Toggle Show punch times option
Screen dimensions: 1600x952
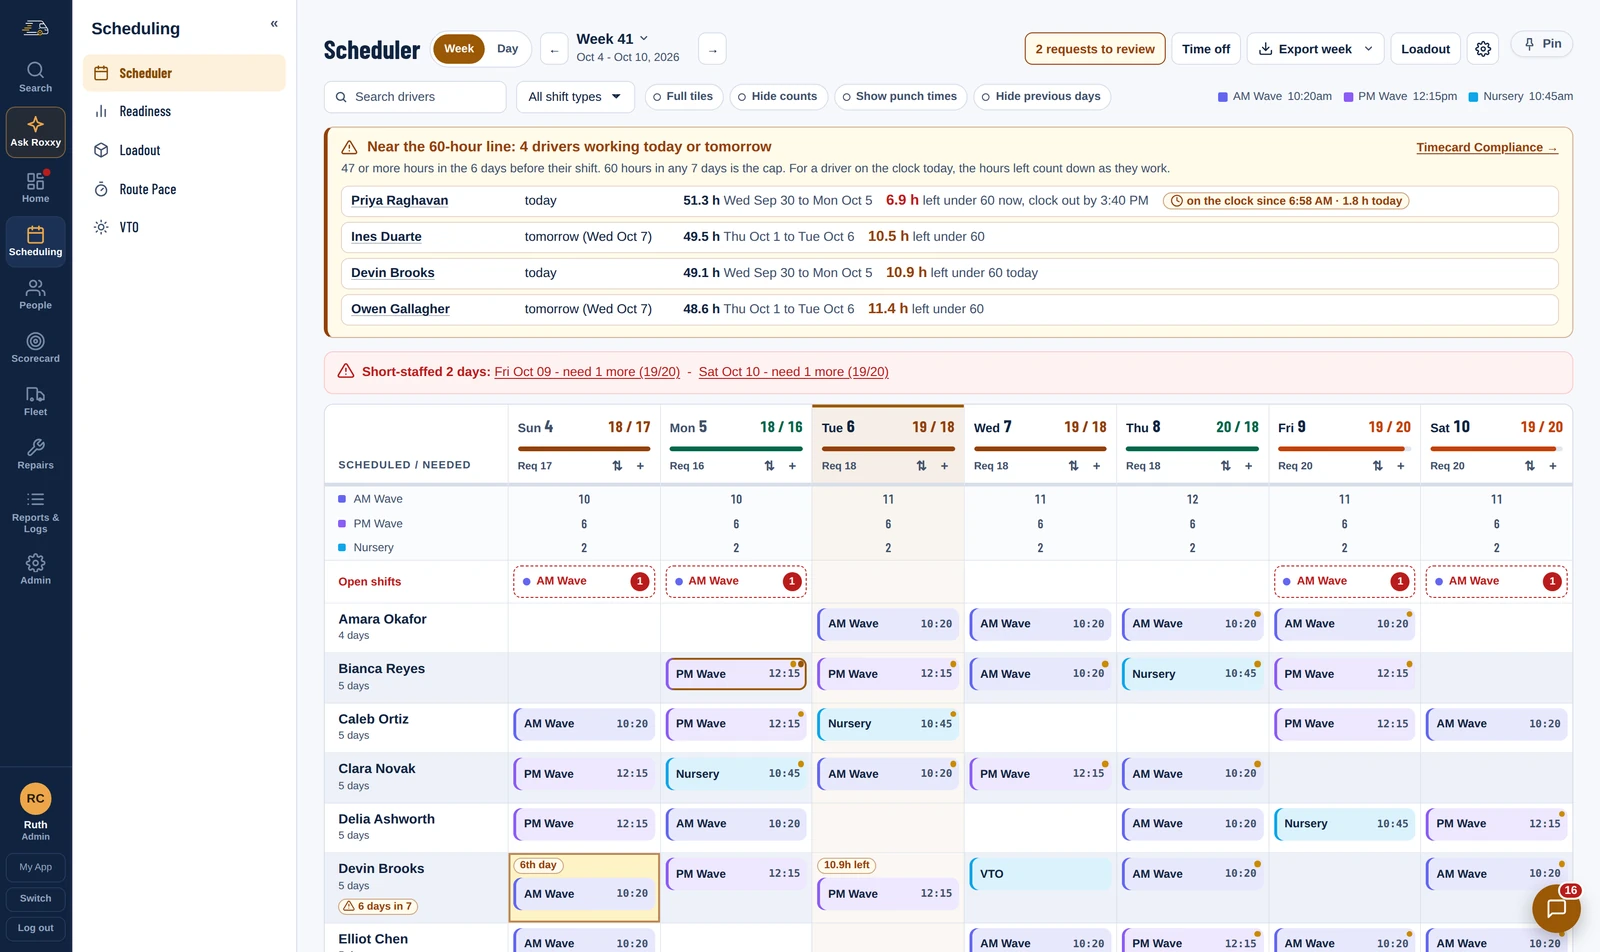pos(900,97)
